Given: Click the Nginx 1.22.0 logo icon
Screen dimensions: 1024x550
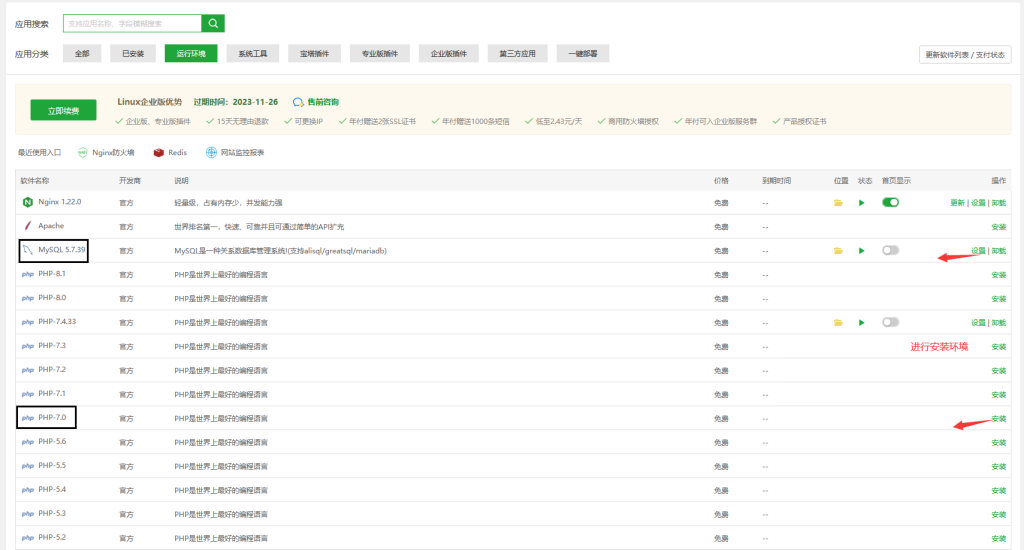Looking at the screenshot, I should click(27, 202).
